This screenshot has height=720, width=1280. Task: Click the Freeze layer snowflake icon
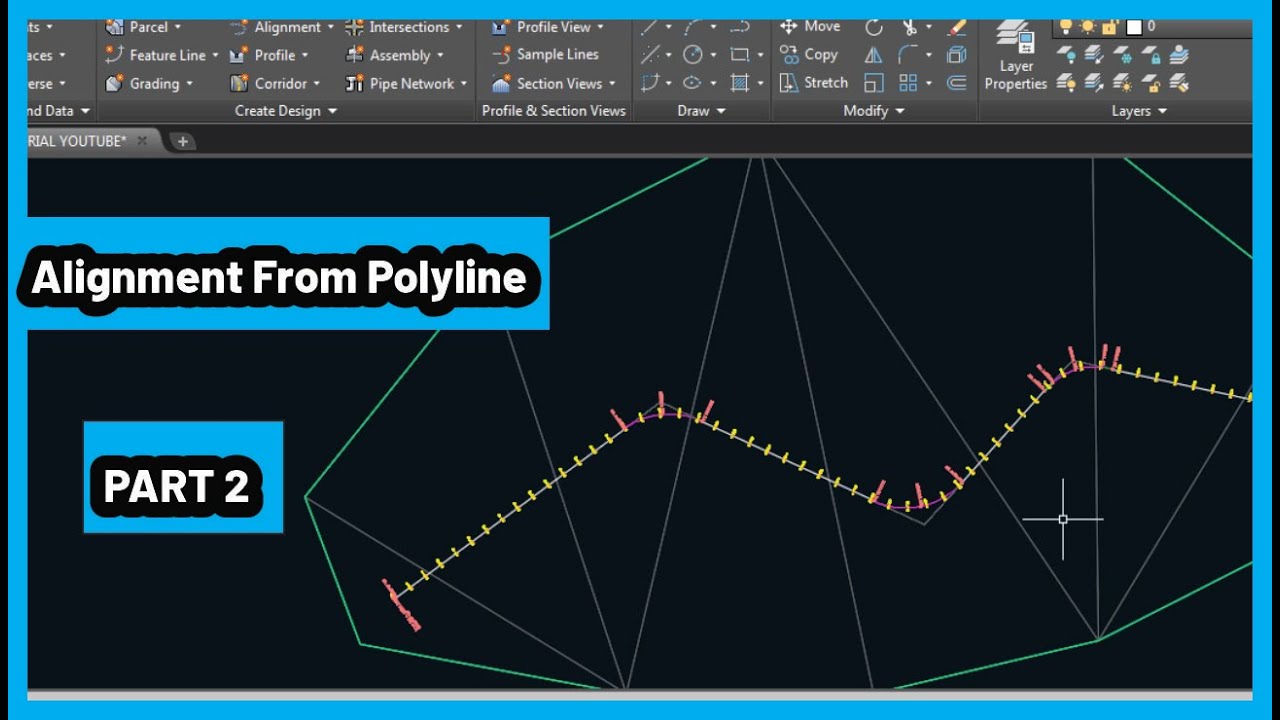(x=1122, y=55)
